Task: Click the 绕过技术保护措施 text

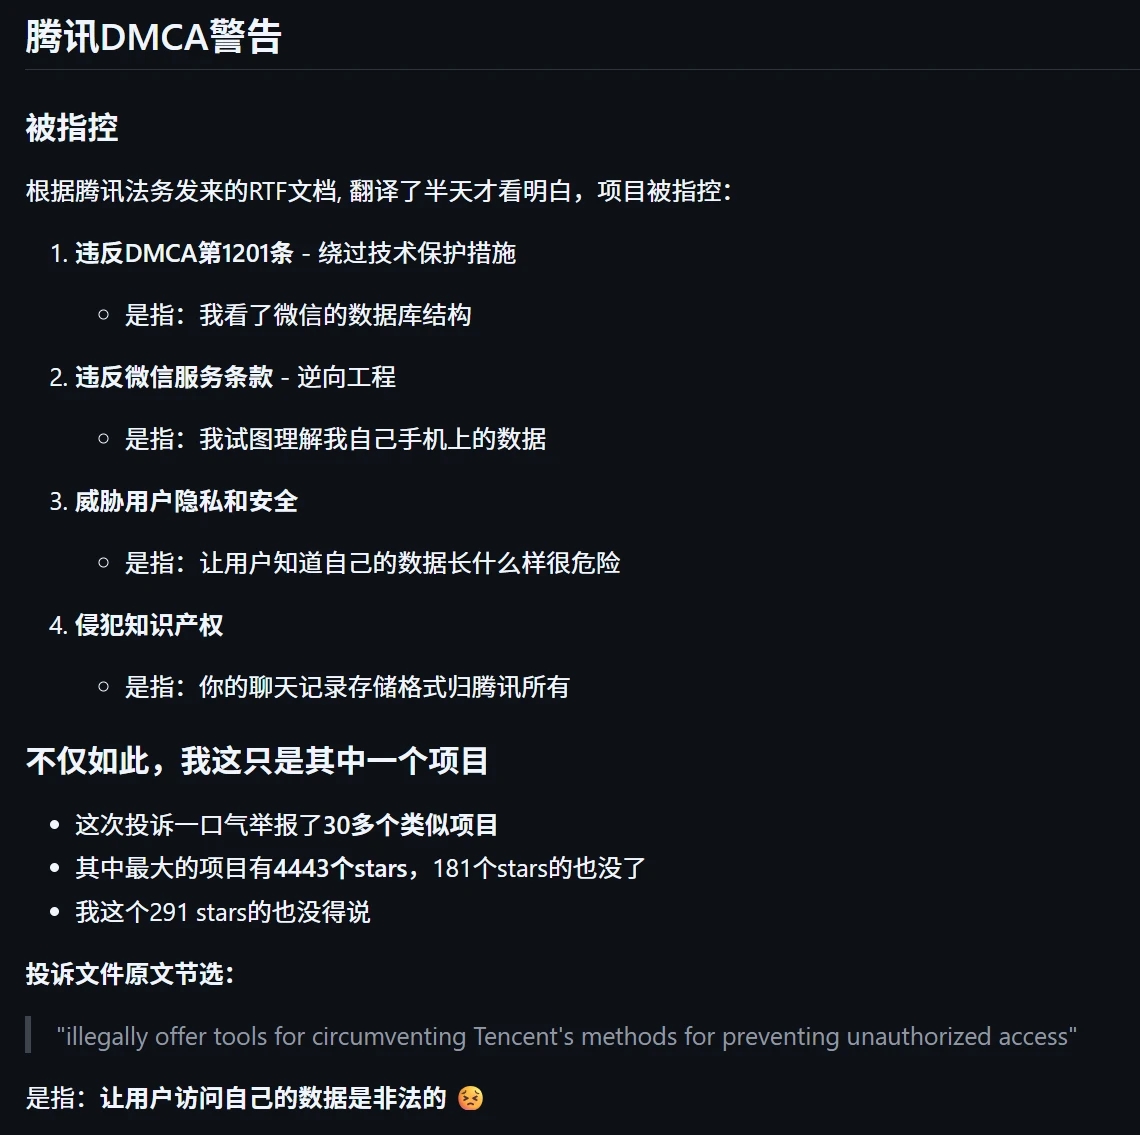Action: [x=417, y=253]
